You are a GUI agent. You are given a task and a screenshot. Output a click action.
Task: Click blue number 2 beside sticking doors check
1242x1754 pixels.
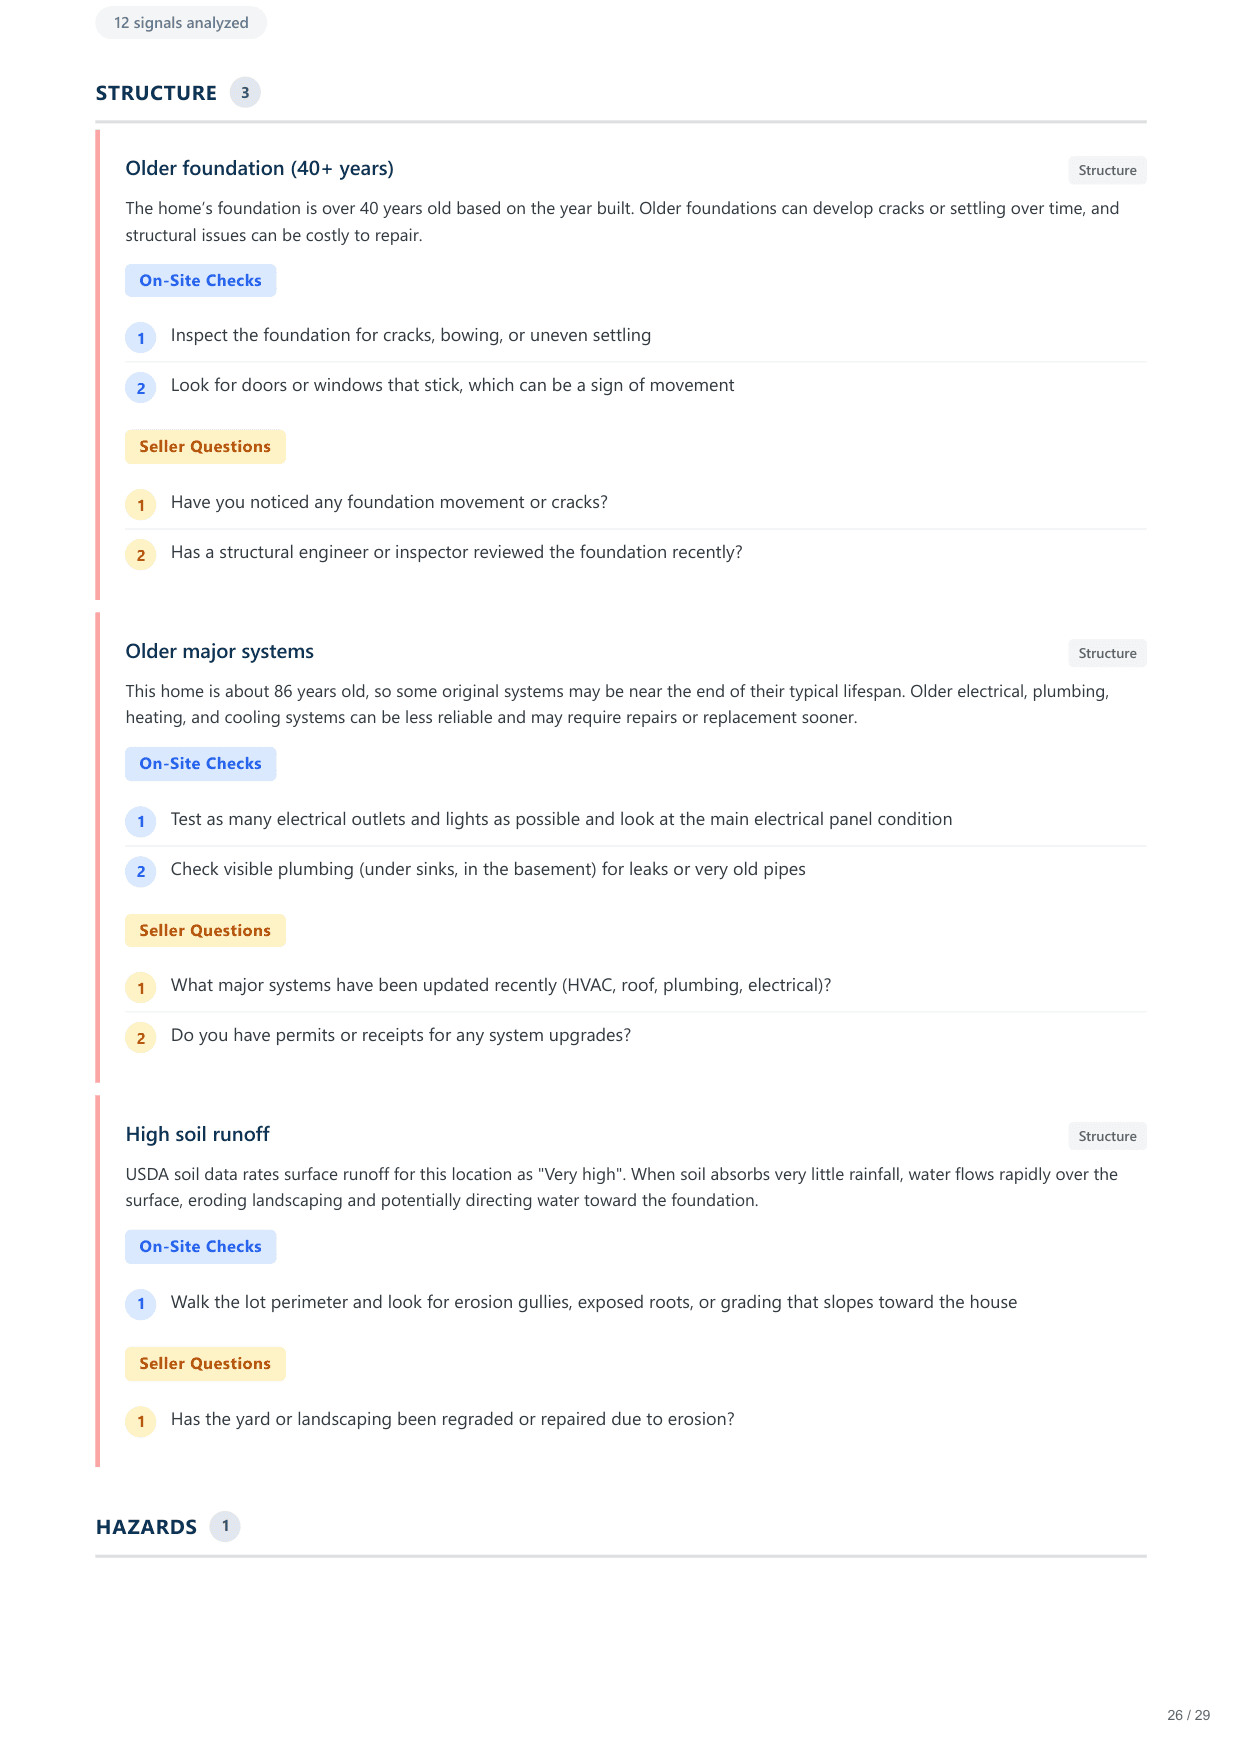tap(141, 388)
